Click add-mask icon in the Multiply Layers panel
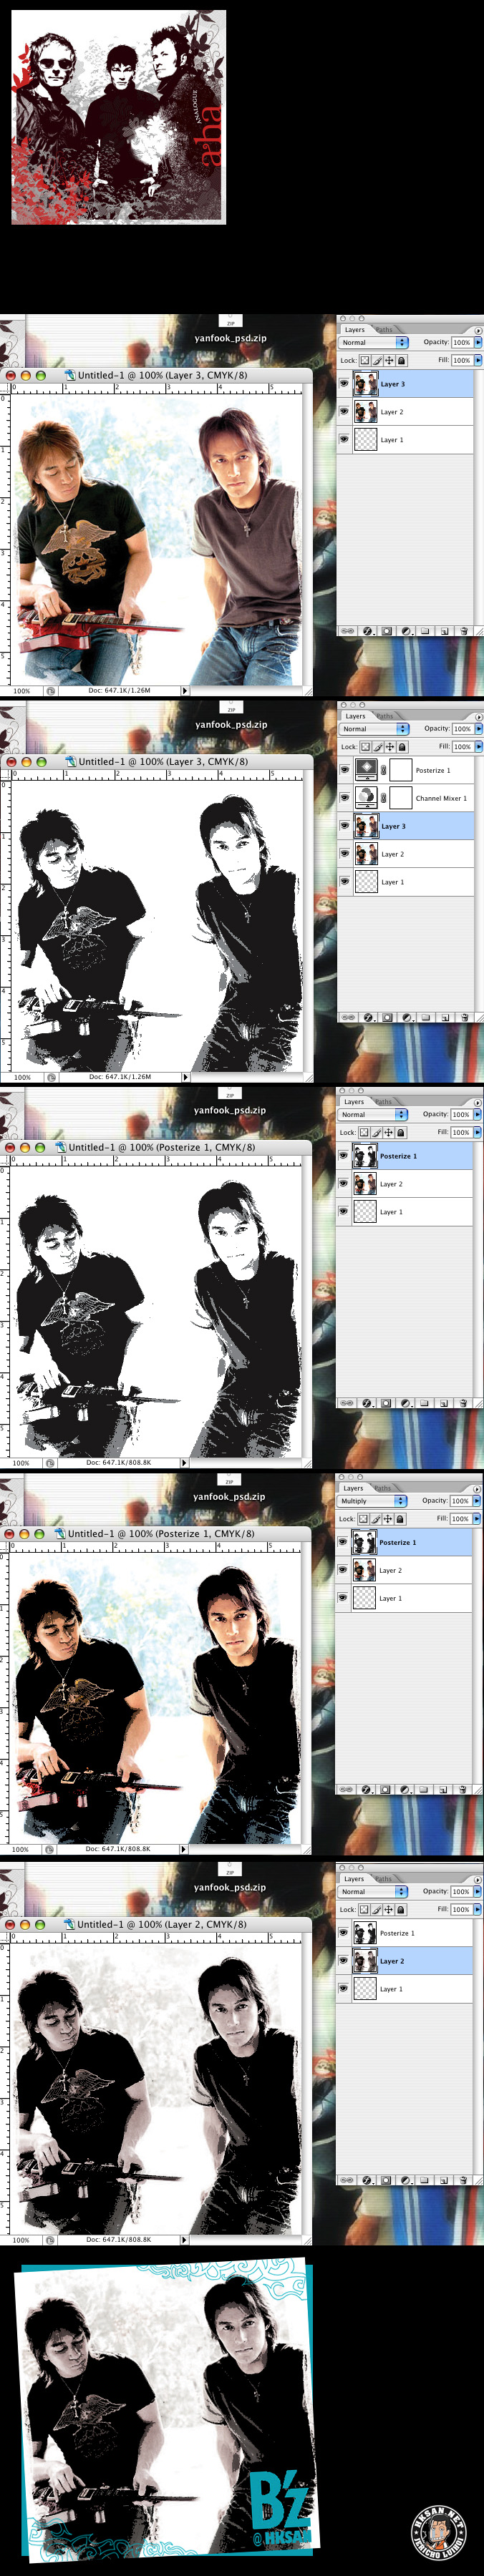The height and width of the screenshot is (2576, 484). [x=386, y=1790]
